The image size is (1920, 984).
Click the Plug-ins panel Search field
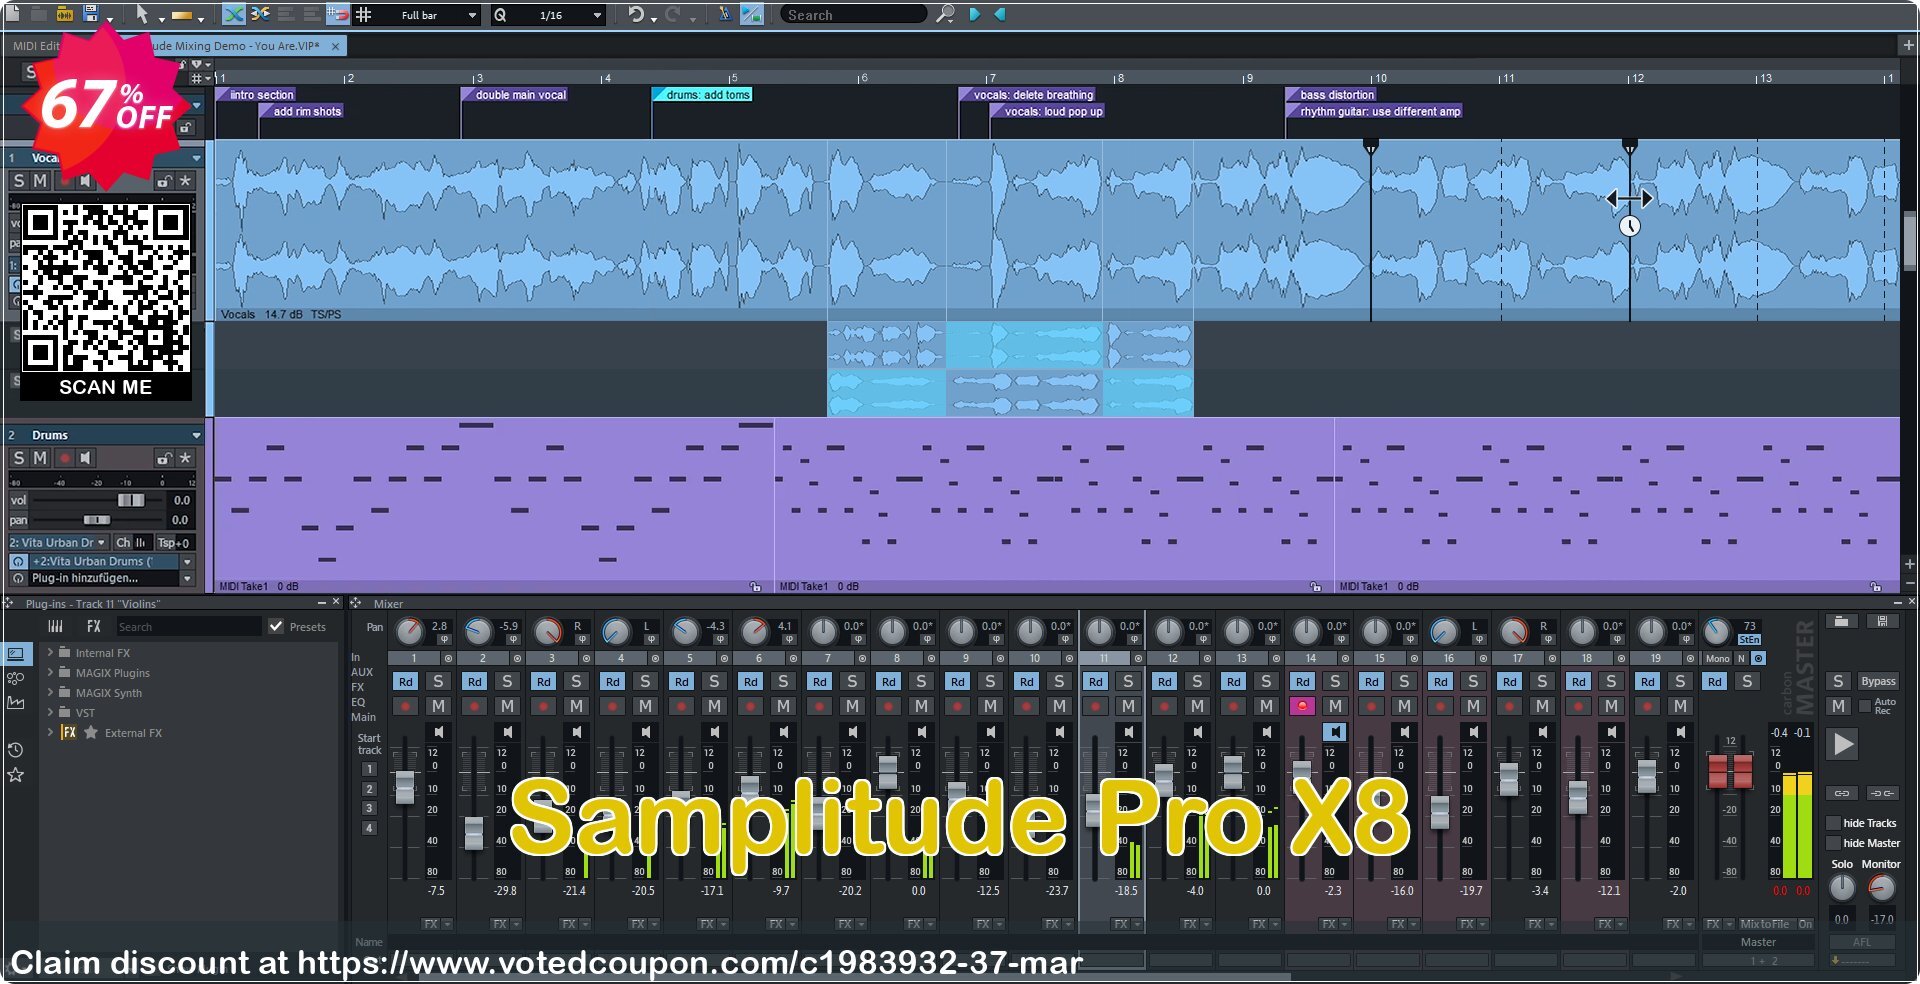(x=187, y=627)
